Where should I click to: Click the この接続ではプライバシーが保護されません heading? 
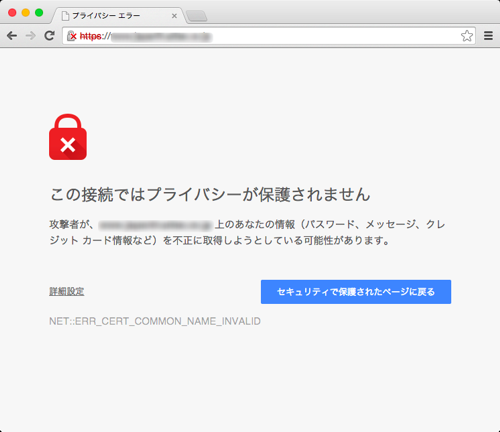pos(210,194)
